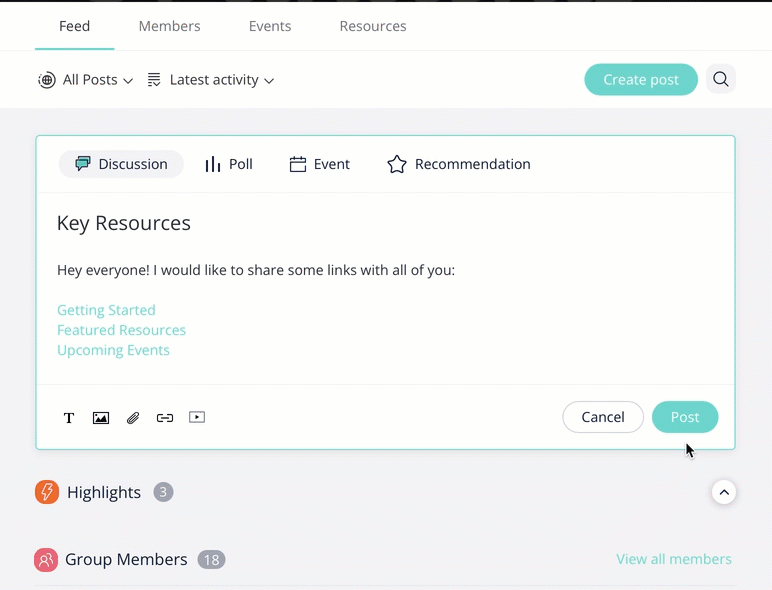Collapse the Highlights section
Image resolution: width=772 pixels, height=590 pixels.
click(x=724, y=492)
